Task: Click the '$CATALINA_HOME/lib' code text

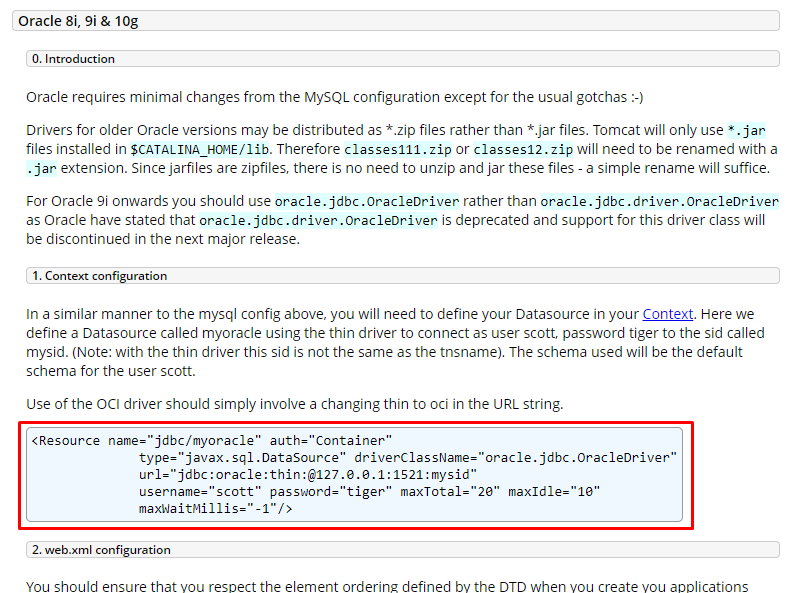Action: [x=200, y=150]
